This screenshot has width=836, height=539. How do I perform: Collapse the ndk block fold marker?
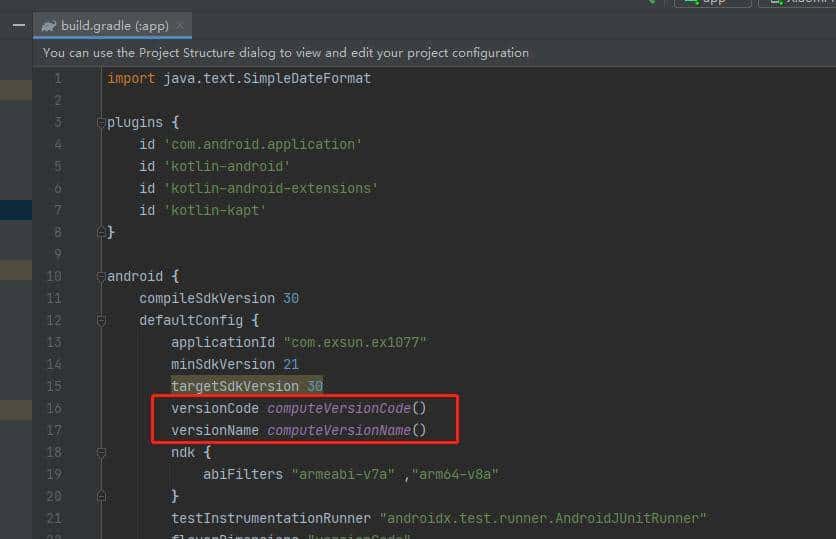click(101, 452)
